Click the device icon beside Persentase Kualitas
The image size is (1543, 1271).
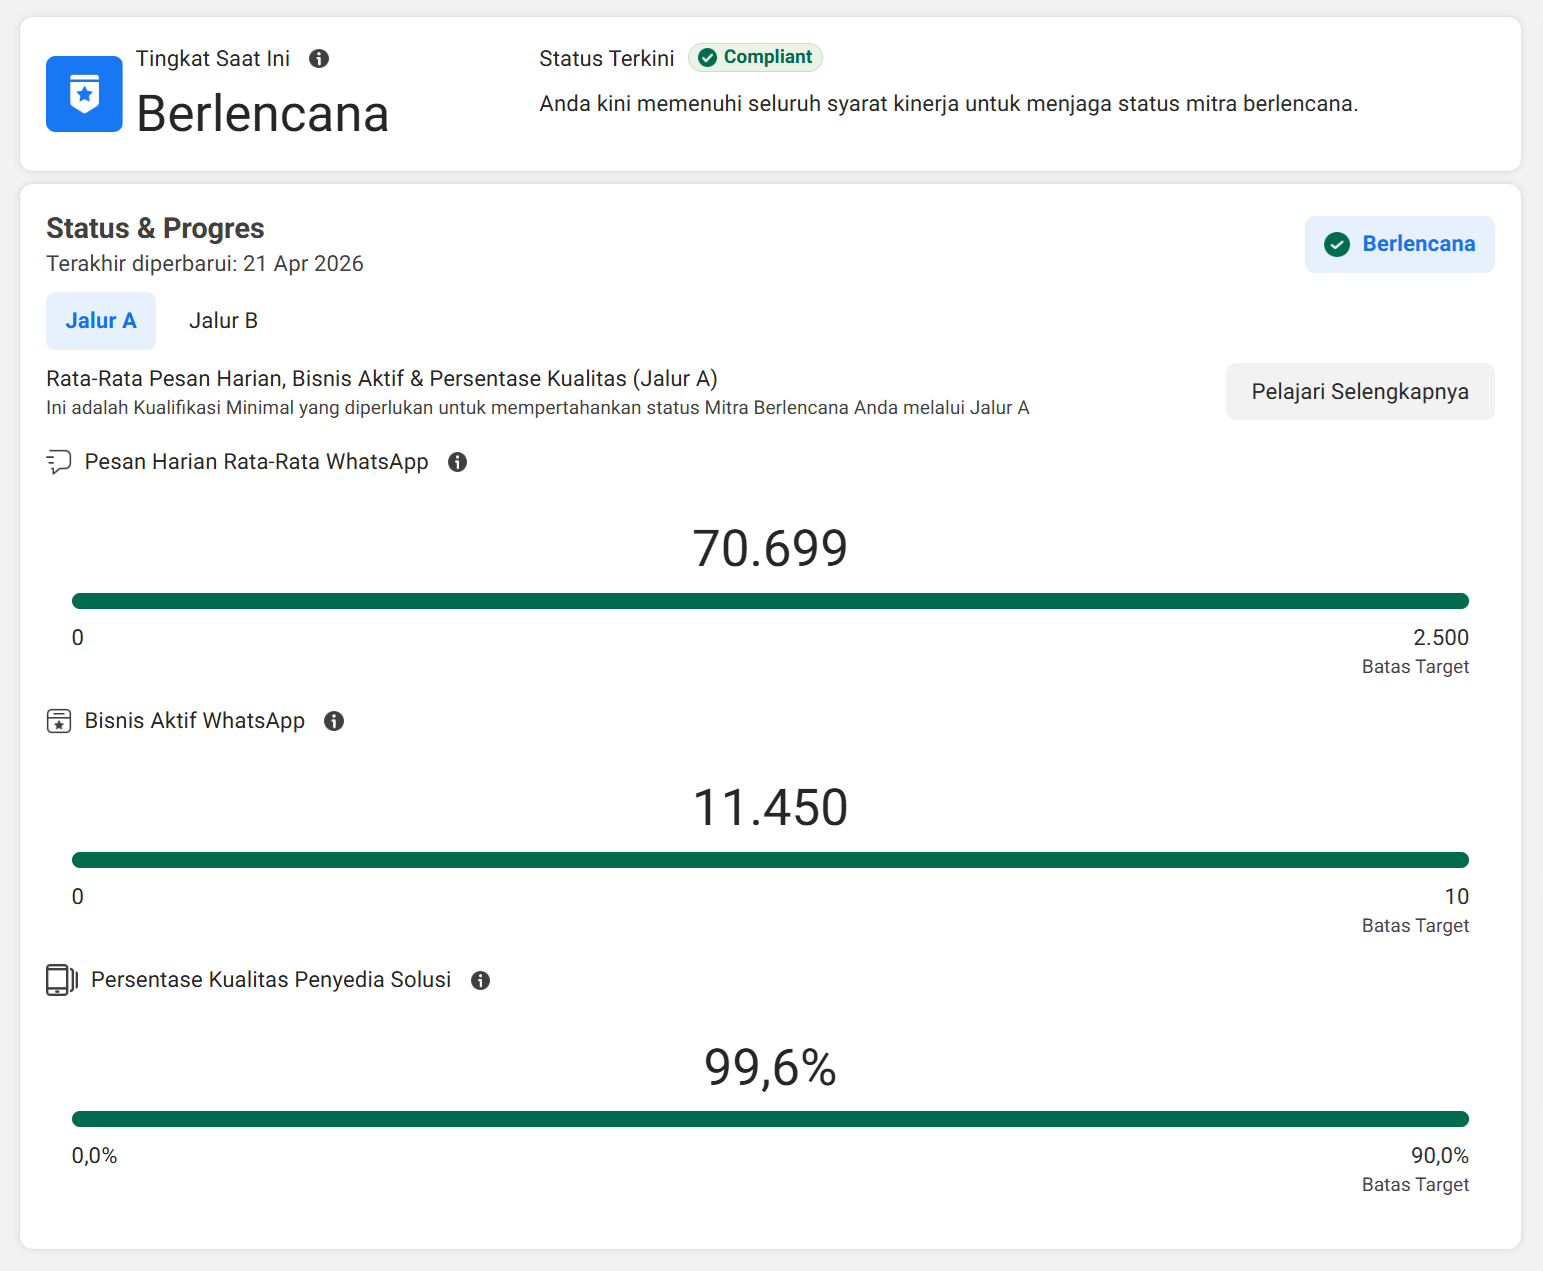(x=60, y=980)
